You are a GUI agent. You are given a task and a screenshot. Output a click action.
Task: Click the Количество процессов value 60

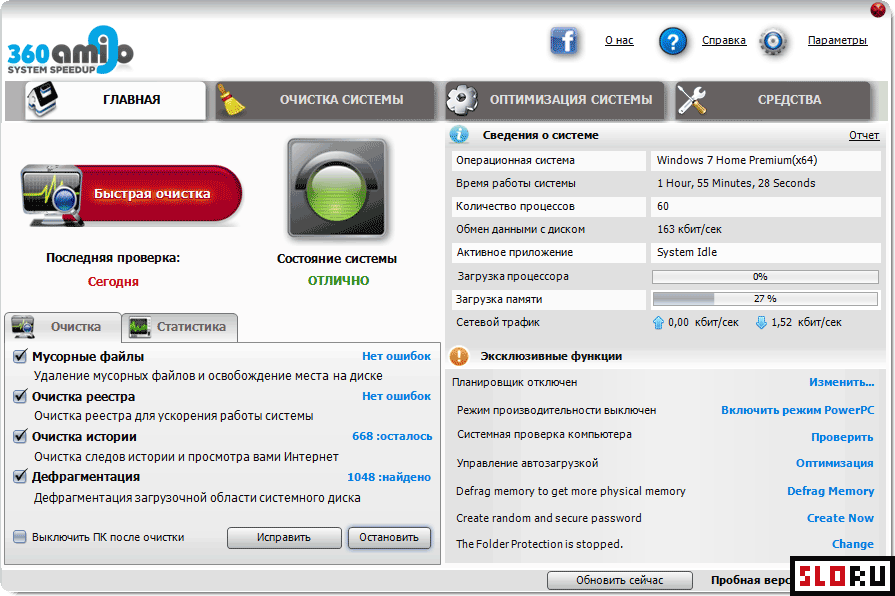pyautogui.click(x=663, y=206)
